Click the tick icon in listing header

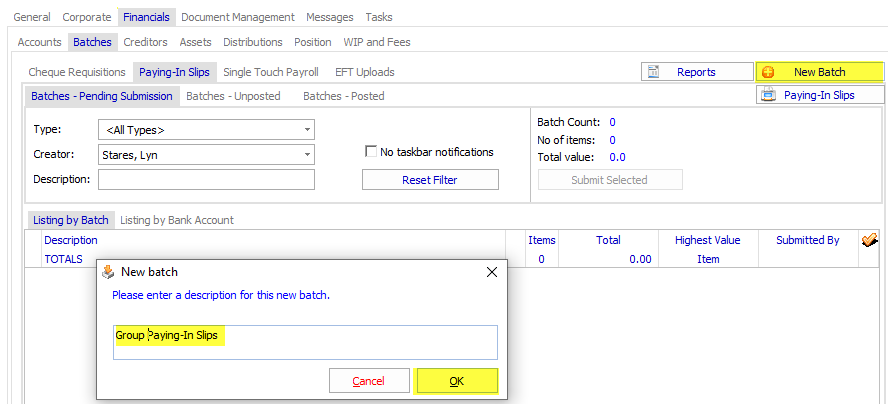click(x=869, y=240)
